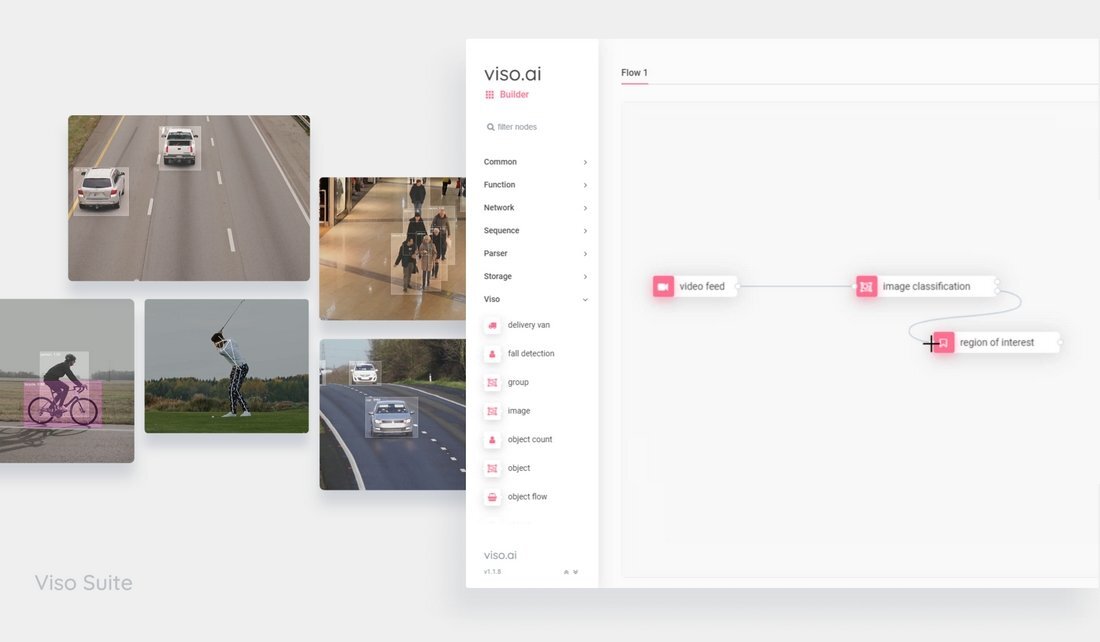Click the image node icon

[491, 410]
